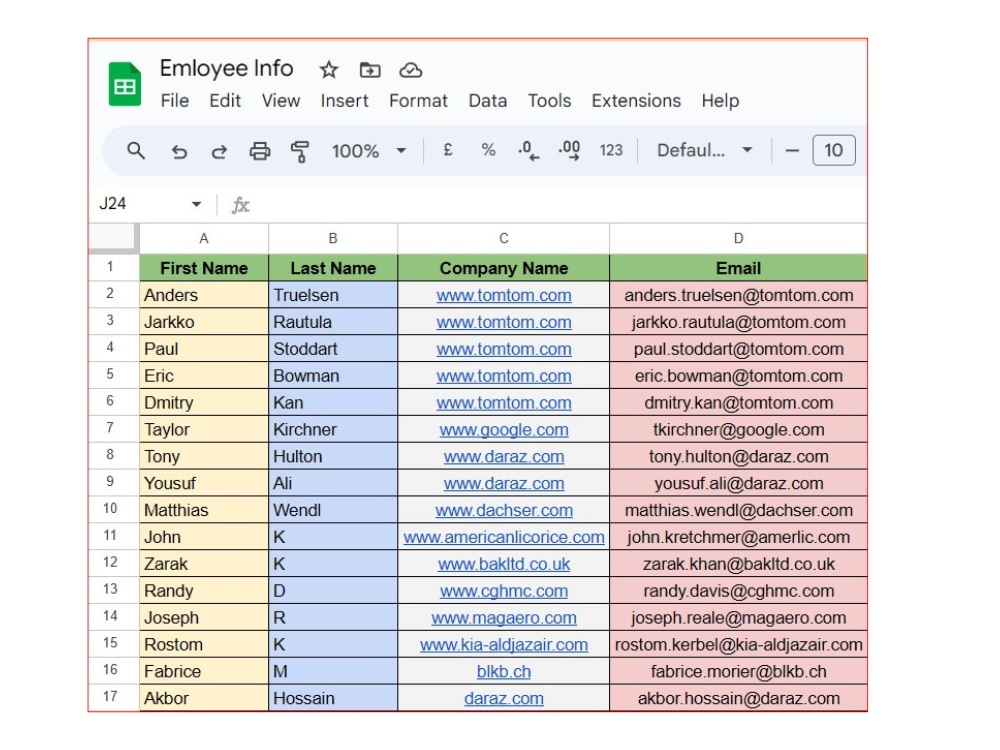Open the www.kia-aldjazair.com link

(504, 645)
